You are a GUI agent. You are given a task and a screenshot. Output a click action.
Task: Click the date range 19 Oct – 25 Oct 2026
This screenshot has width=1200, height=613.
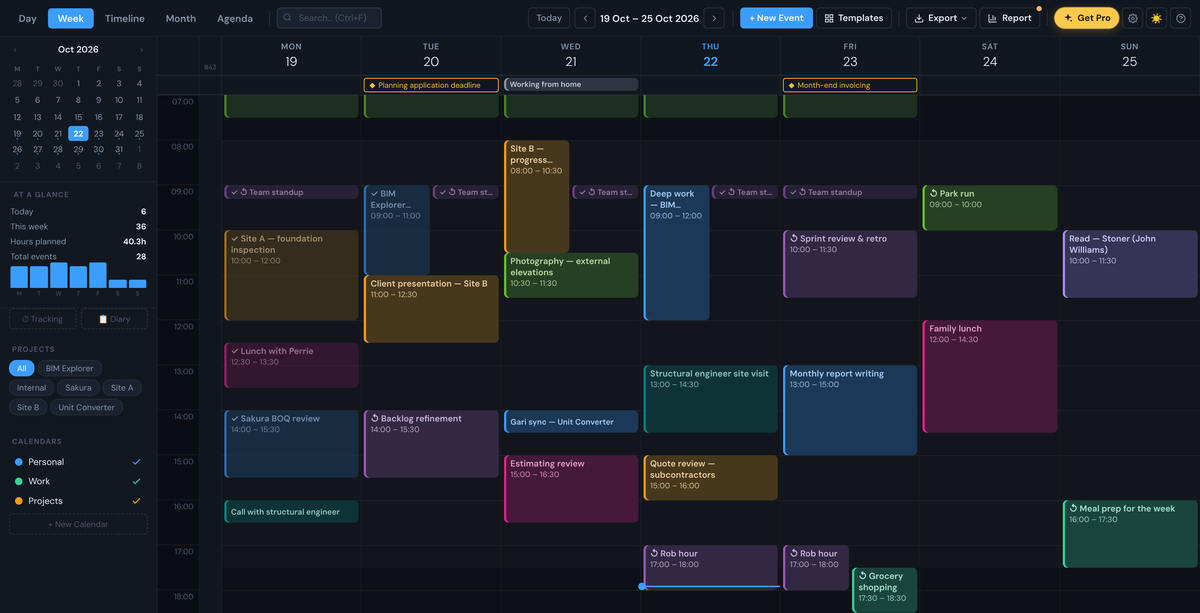649,18
